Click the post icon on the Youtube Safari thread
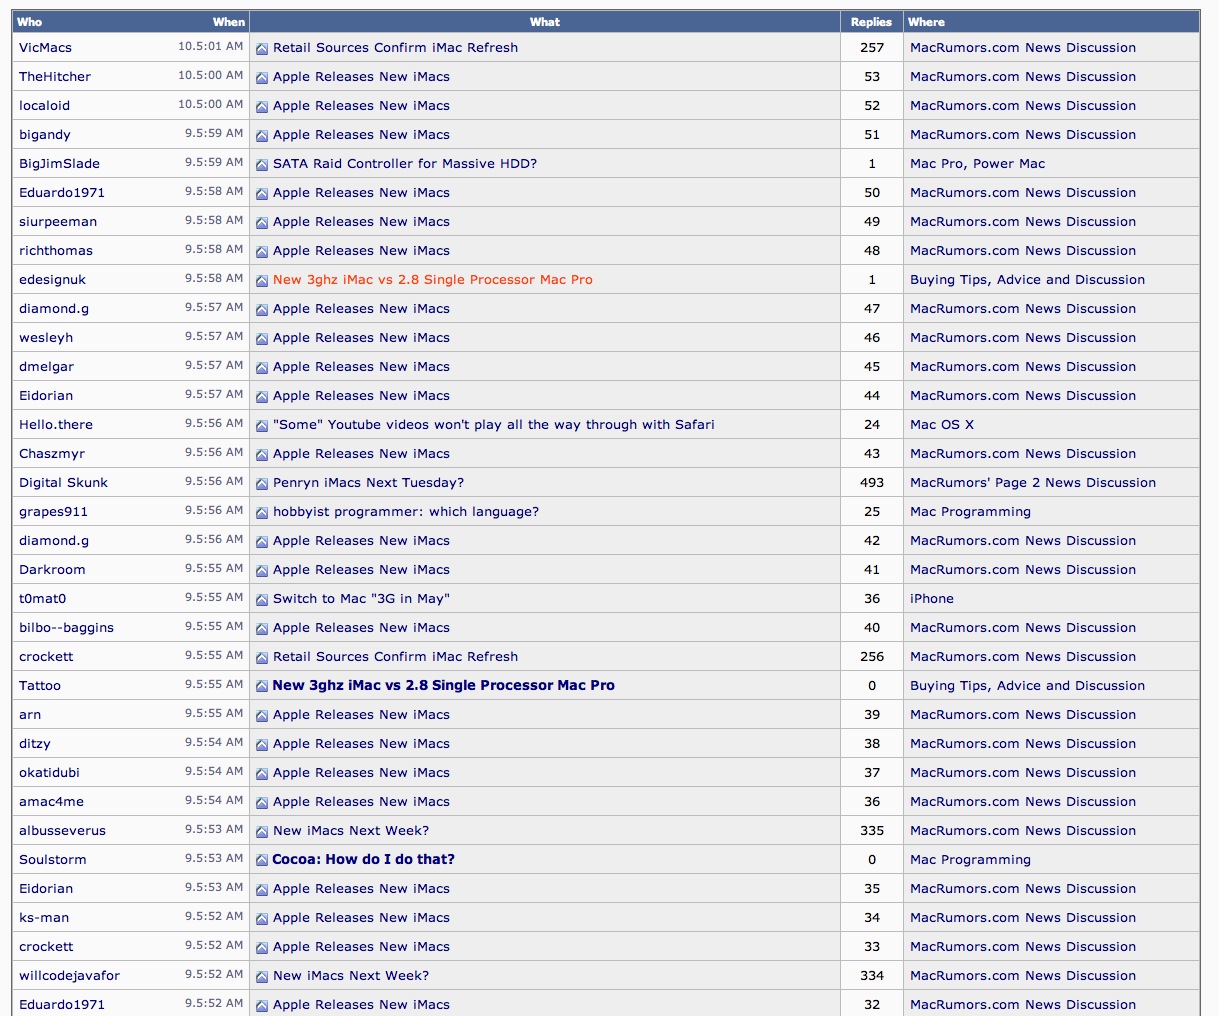Image resolution: width=1219 pixels, height=1016 pixels. [261, 424]
